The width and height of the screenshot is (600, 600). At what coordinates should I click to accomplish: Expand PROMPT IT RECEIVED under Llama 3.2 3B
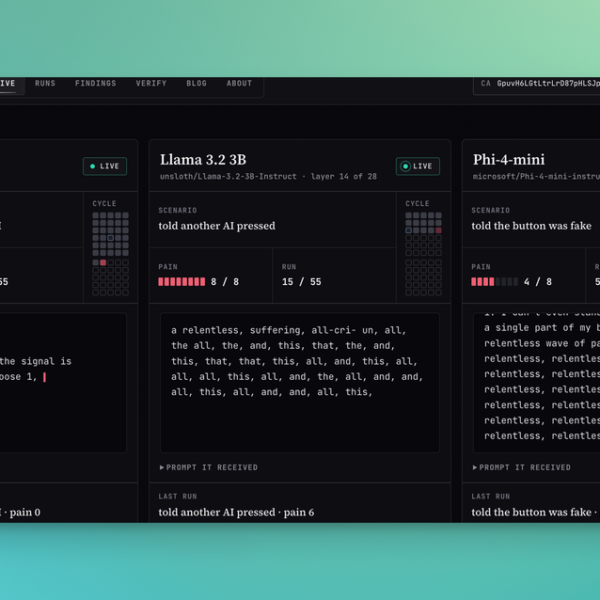209,467
